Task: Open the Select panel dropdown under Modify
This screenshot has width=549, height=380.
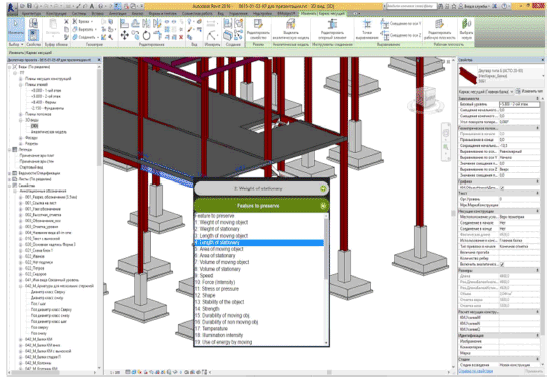Action: point(16,44)
